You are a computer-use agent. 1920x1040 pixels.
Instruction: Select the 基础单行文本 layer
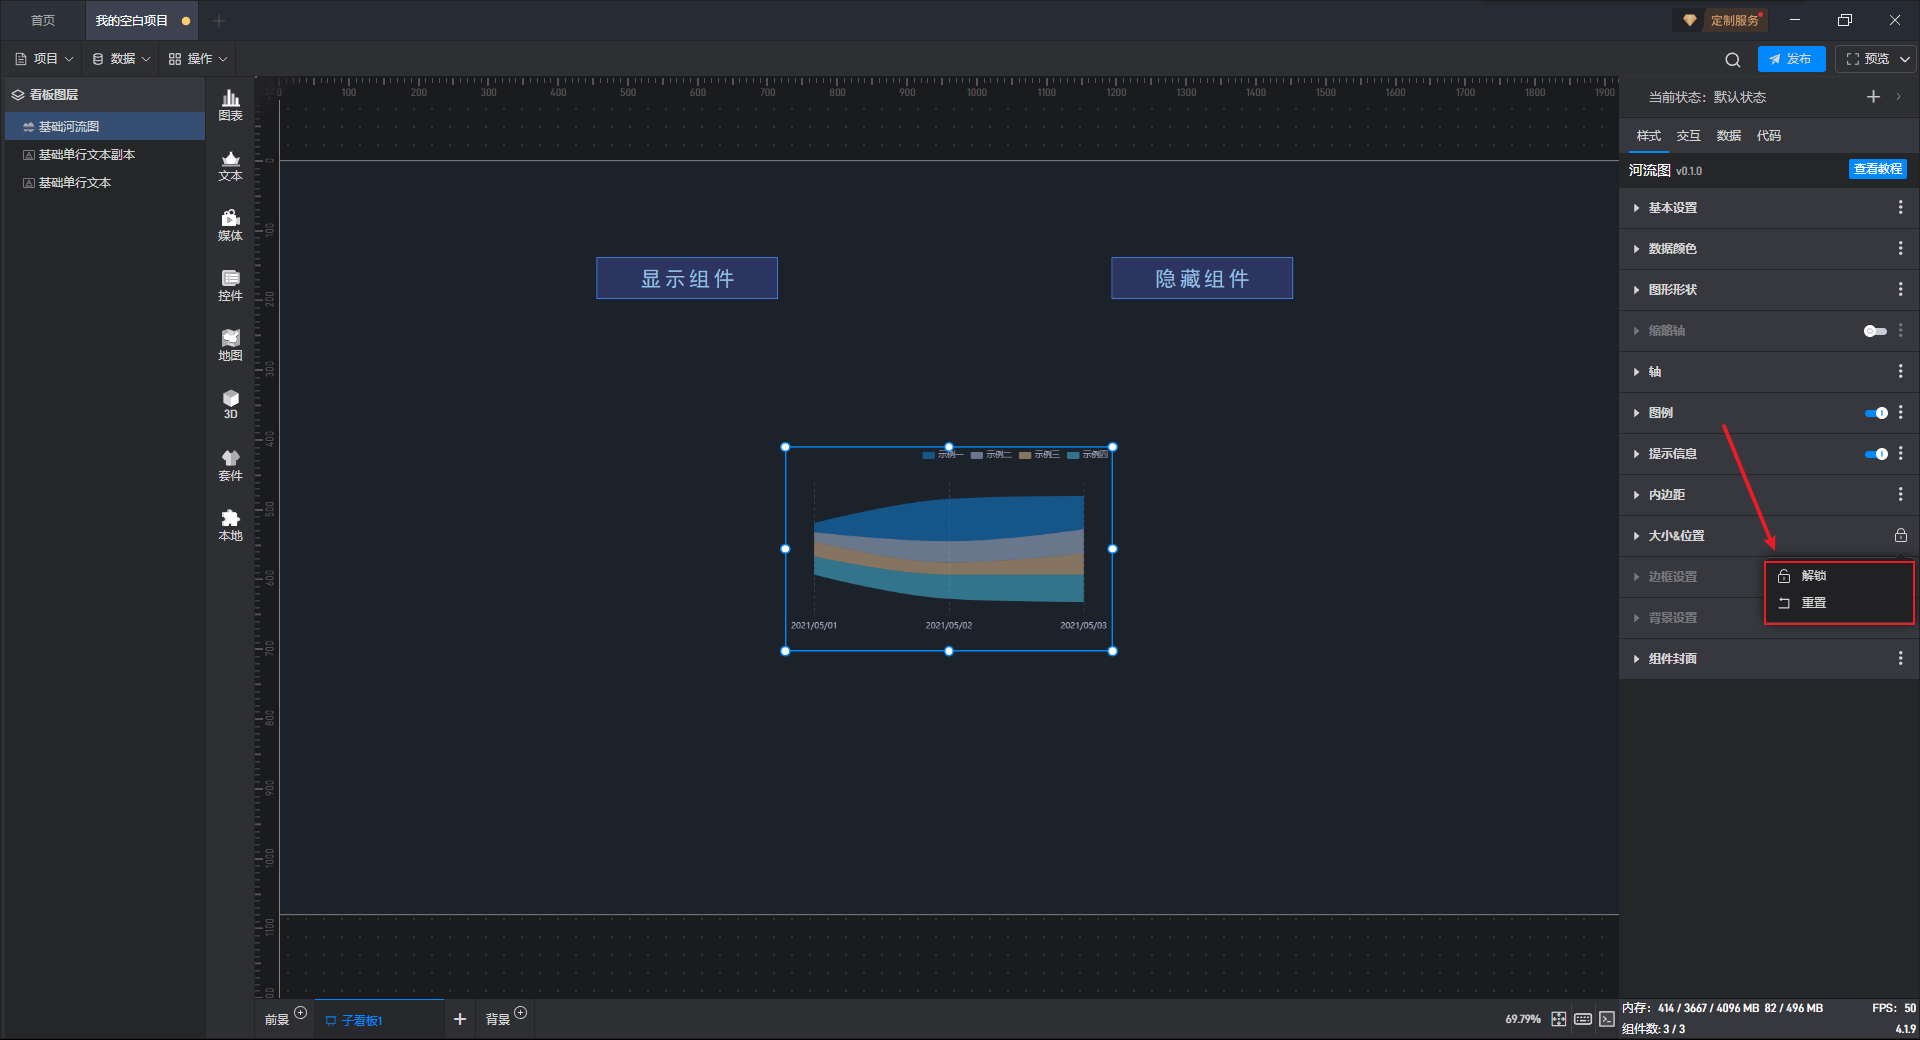point(105,182)
